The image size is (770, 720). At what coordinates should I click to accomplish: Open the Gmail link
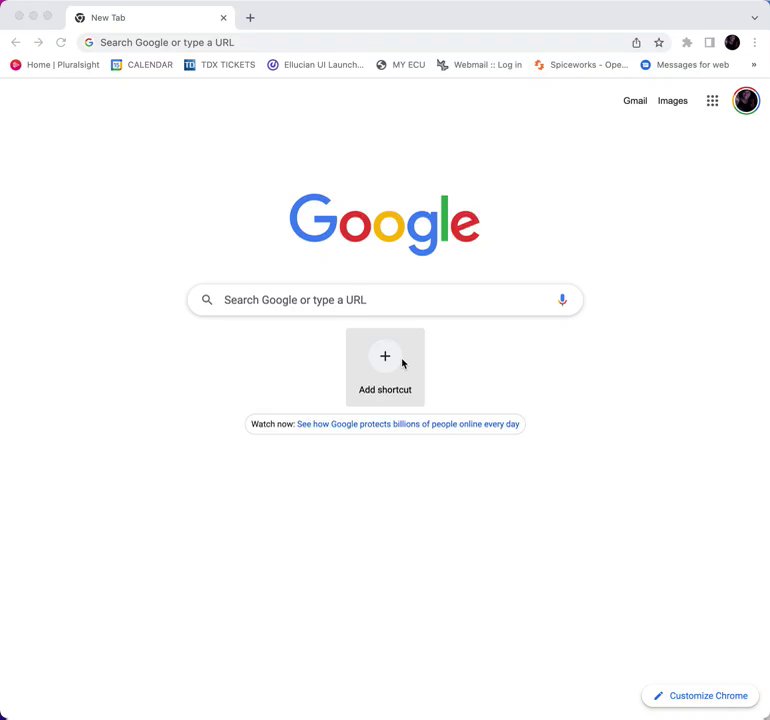tap(635, 101)
